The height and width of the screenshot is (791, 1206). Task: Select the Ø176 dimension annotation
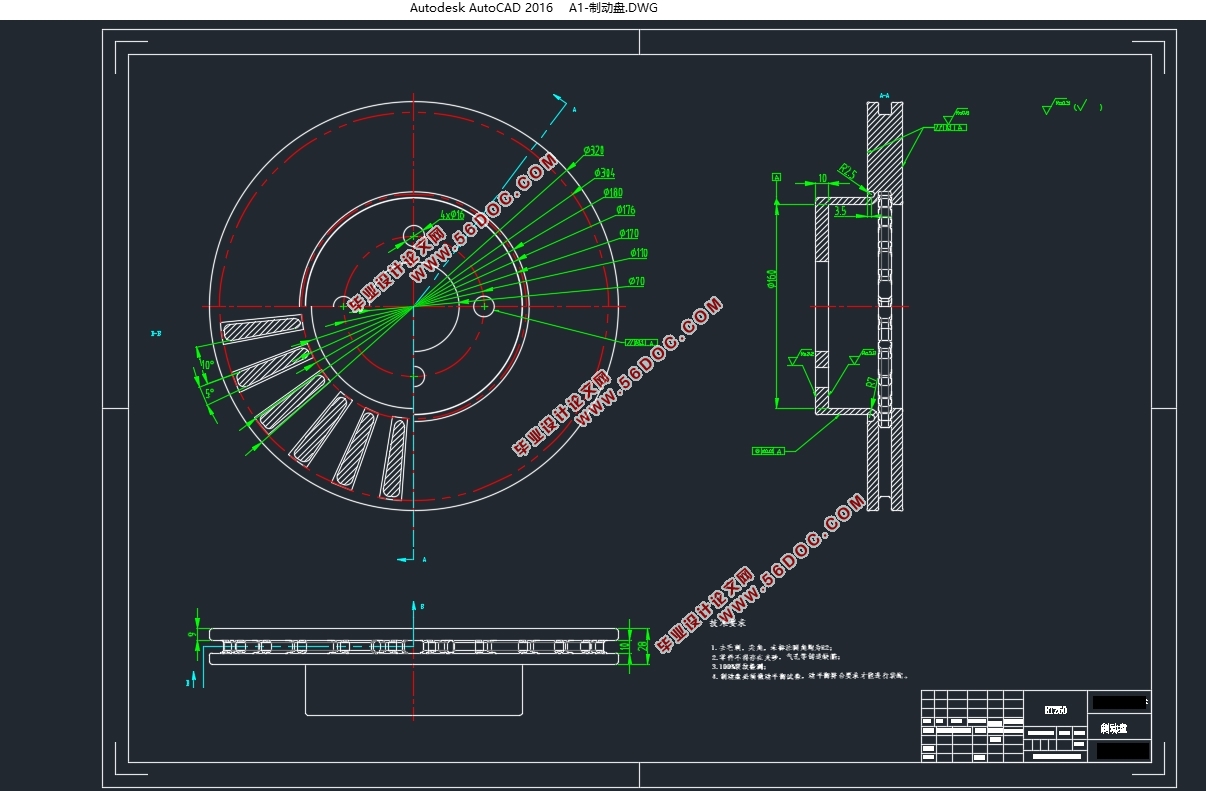point(624,210)
